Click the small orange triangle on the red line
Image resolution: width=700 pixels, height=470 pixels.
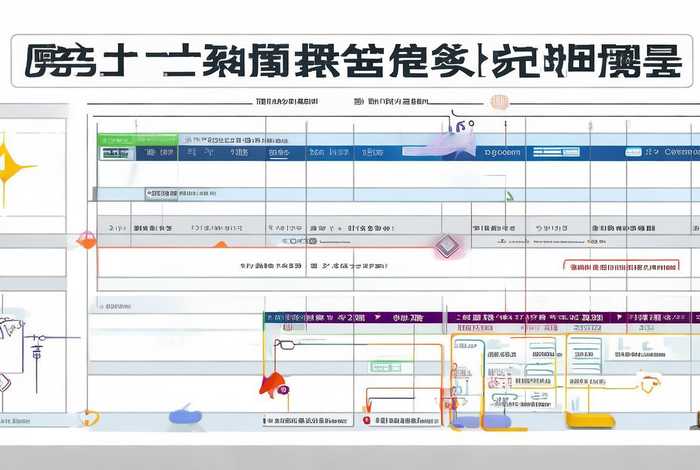point(221,244)
